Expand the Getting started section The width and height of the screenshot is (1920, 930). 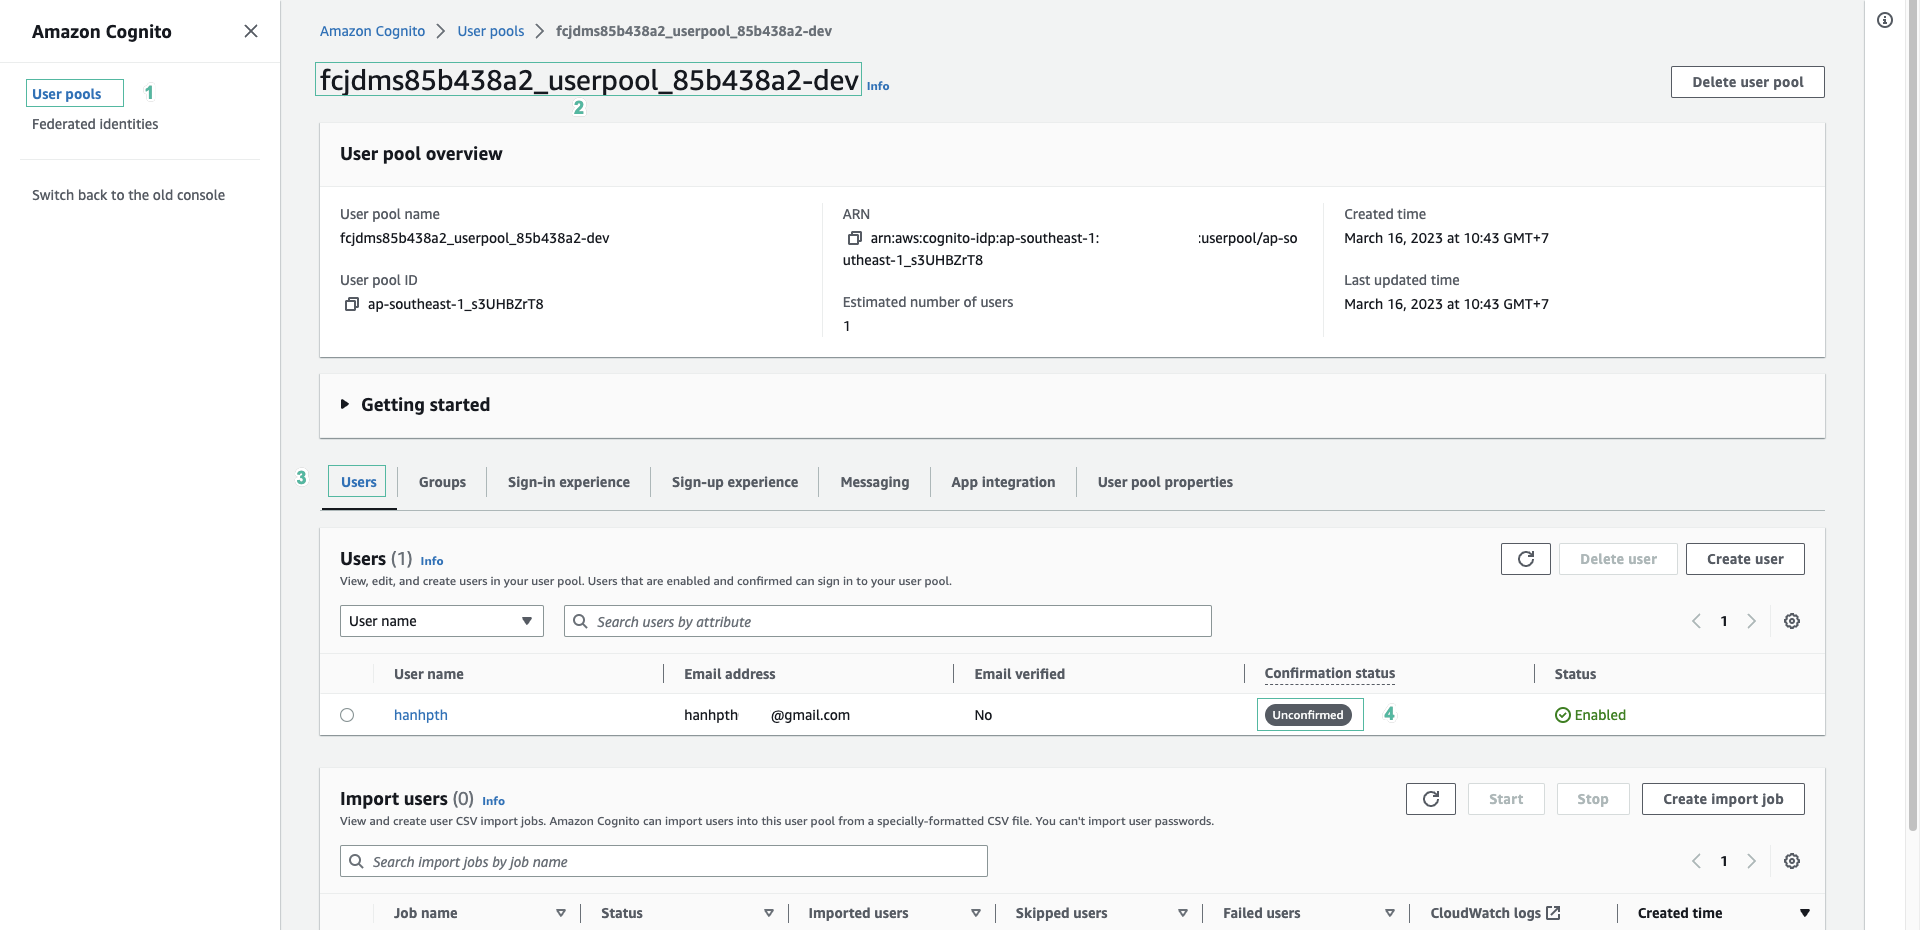345,405
